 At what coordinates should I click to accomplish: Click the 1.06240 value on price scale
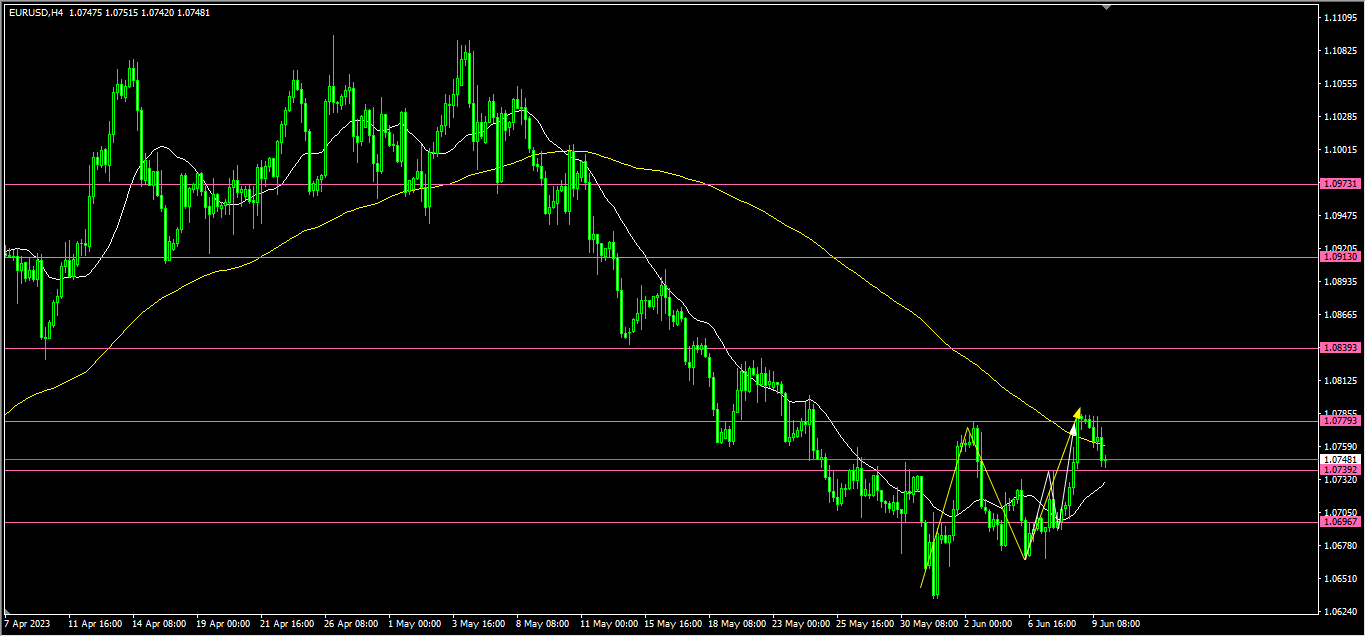(x=1339, y=612)
